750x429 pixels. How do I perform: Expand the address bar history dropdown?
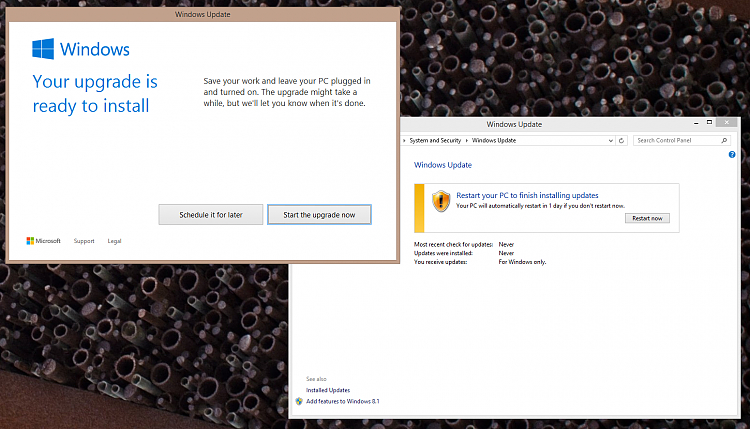coord(610,141)
